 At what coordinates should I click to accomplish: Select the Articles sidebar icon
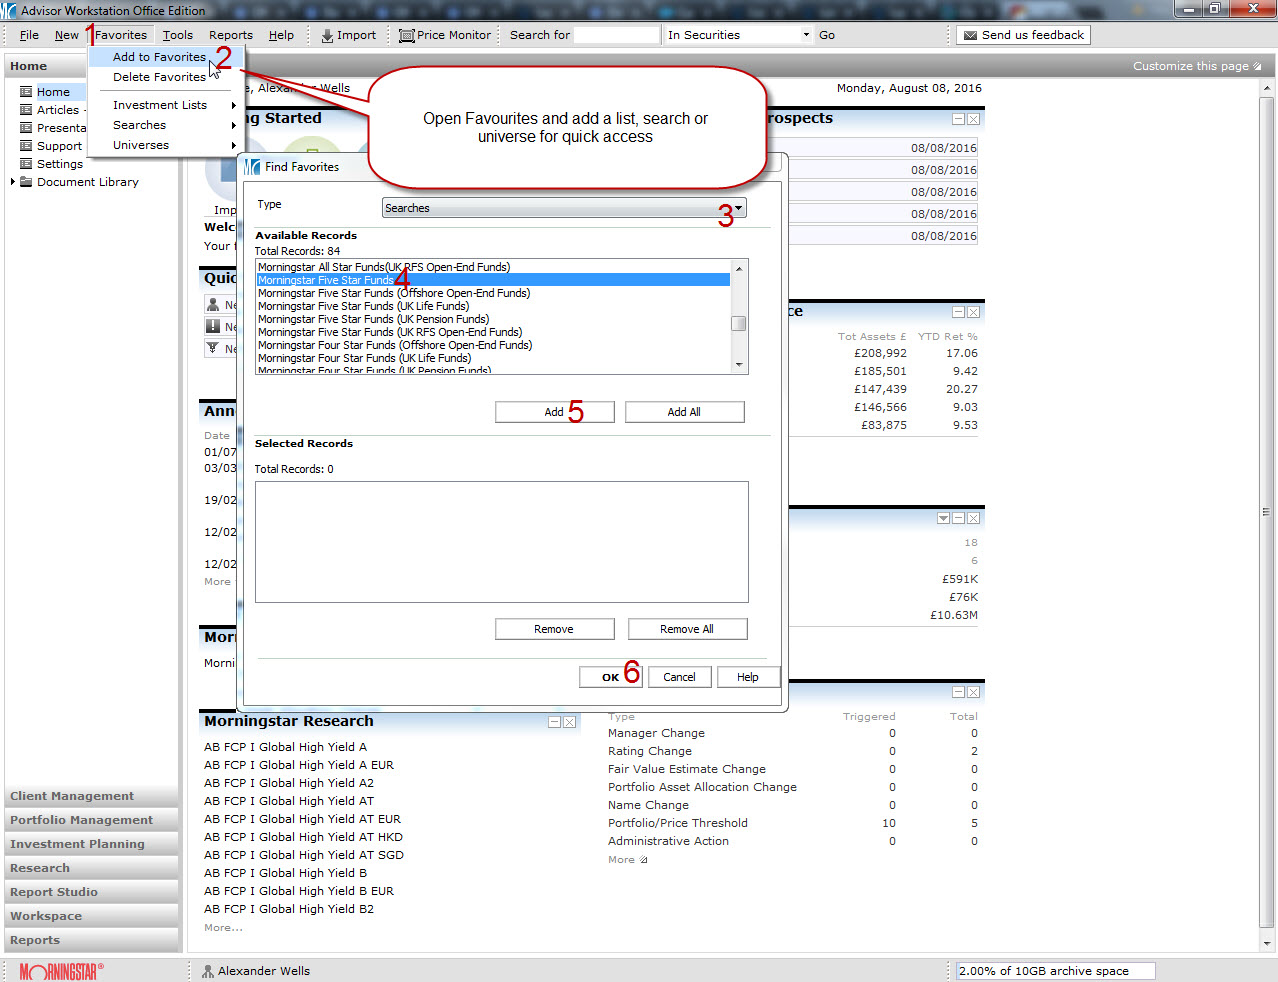click(26, 110)
